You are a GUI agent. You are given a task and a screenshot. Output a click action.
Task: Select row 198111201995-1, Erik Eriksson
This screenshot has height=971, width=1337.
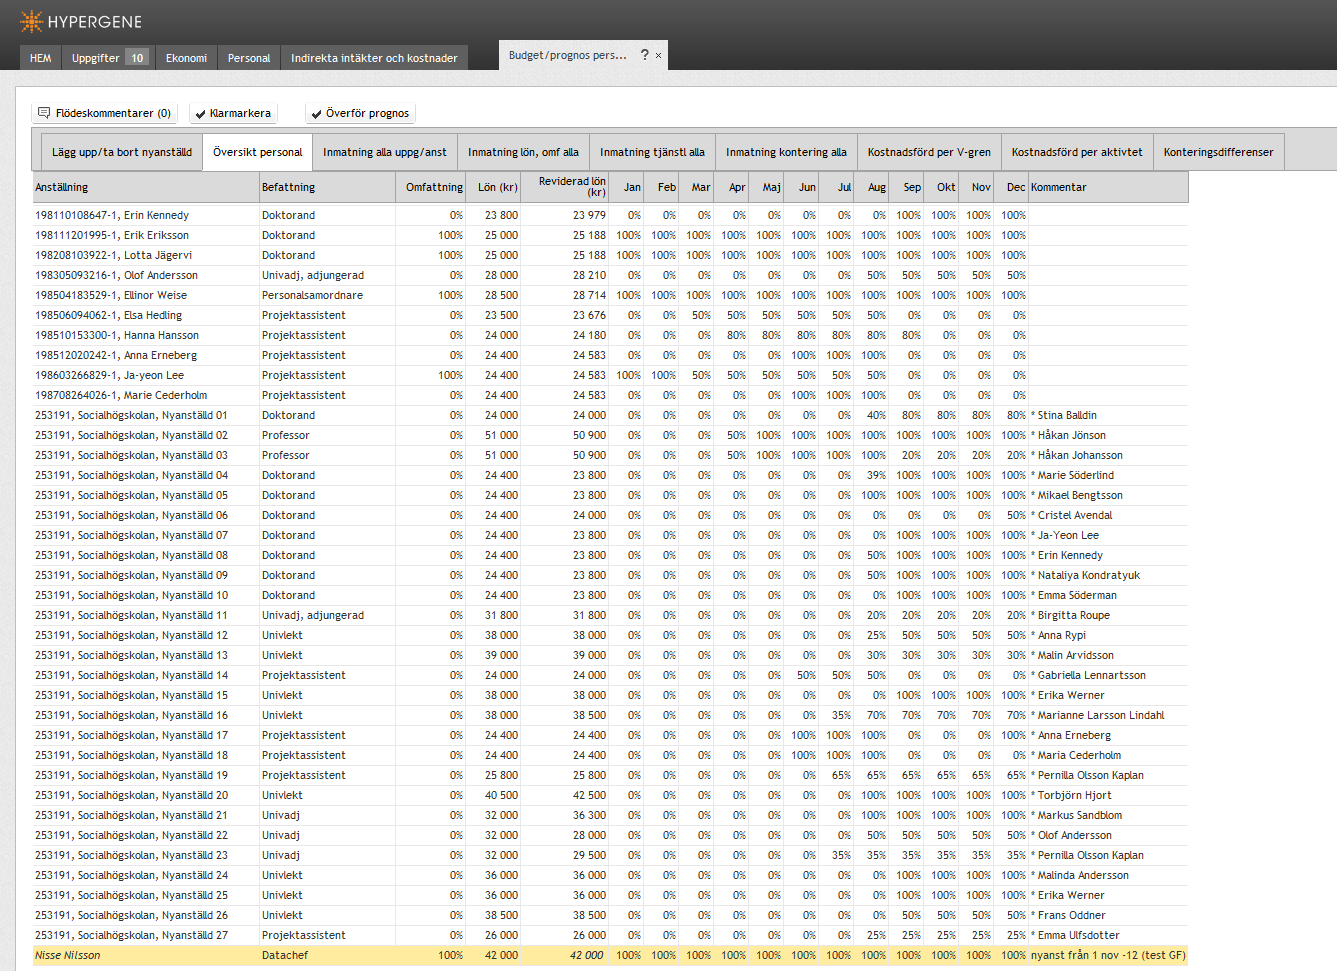[x=610, y=235]
